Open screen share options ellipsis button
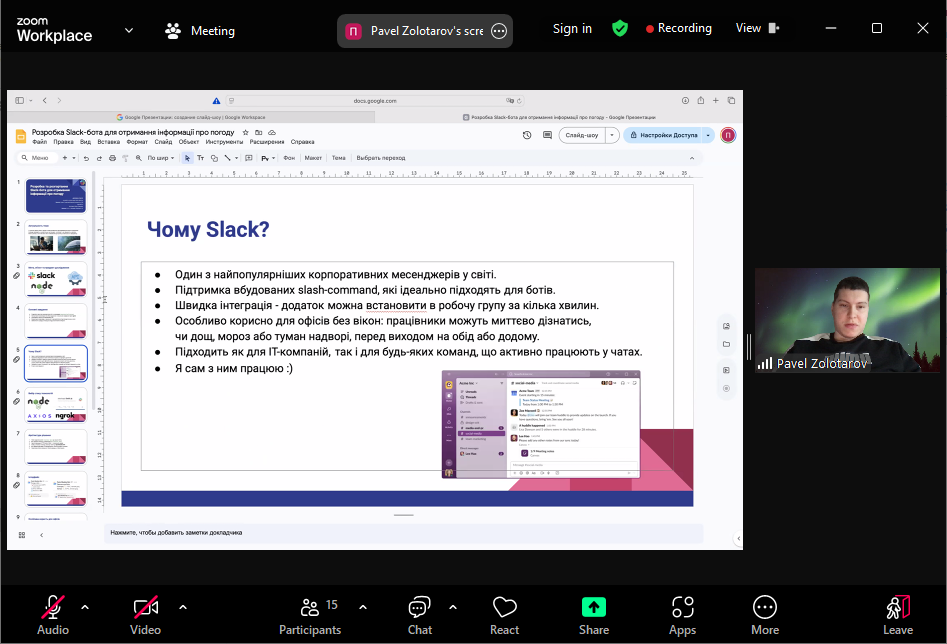Screen dimensions: 947x644 click(x=499, y=31)
